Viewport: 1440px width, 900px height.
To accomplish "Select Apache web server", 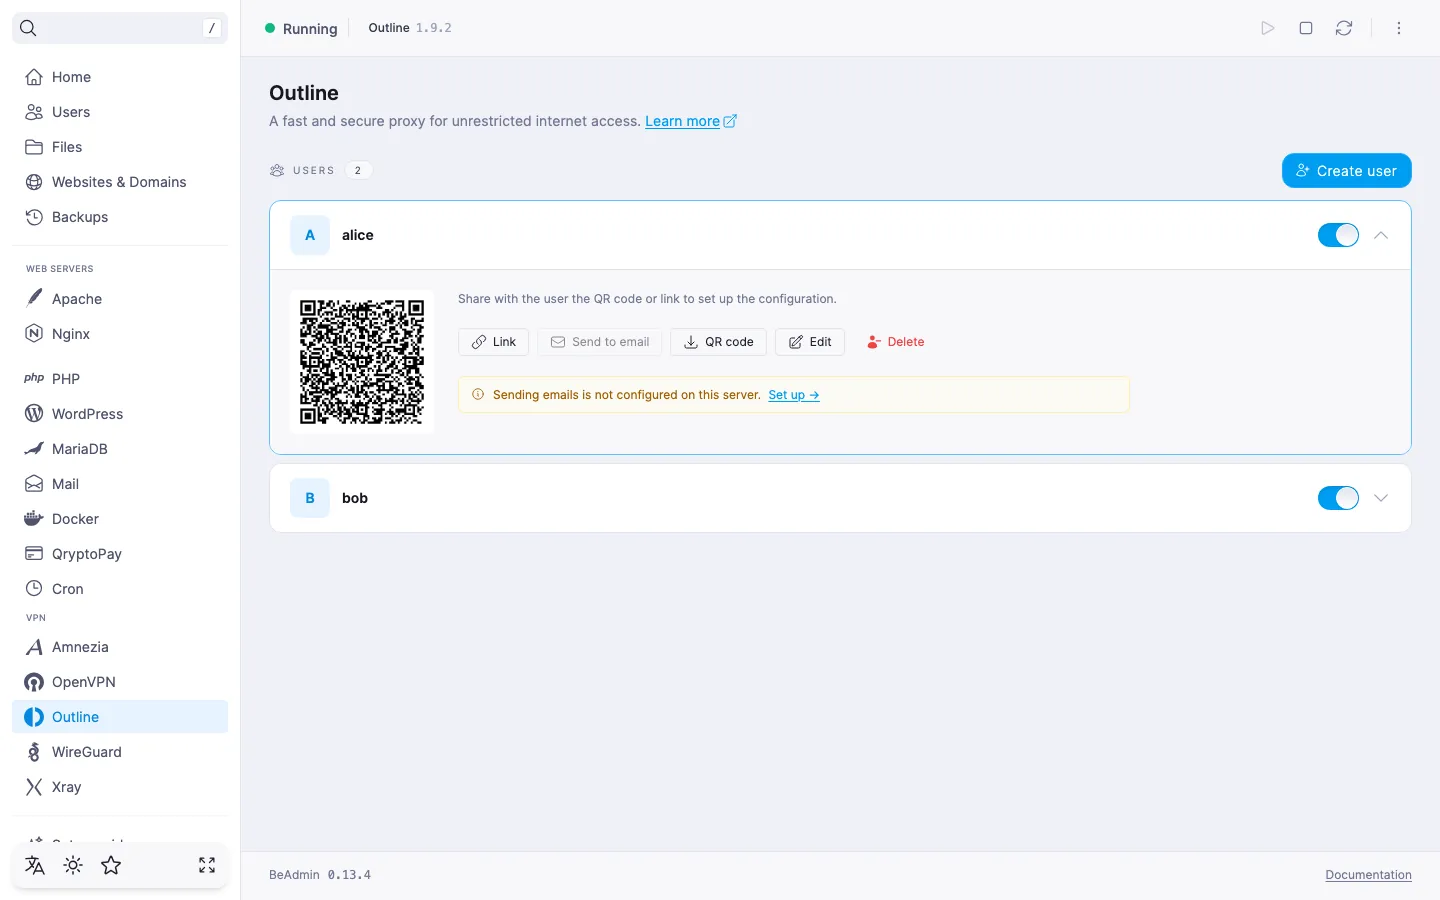I will pyautogui.click(x=120, y=299).
